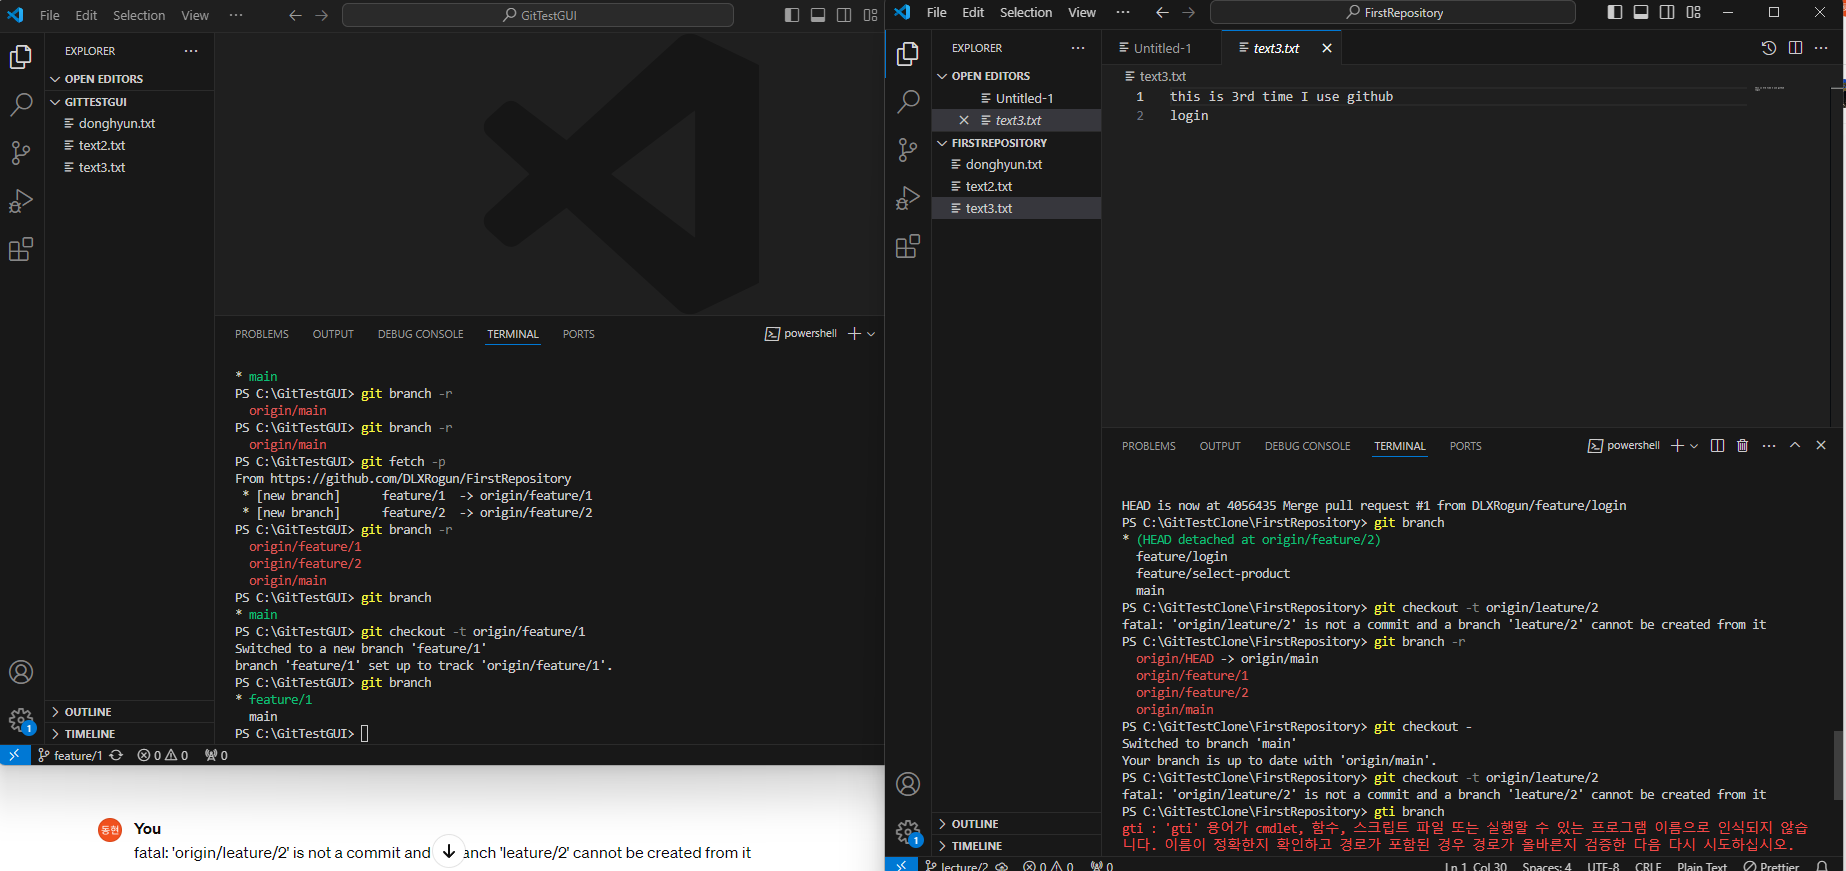Image resolution: width=1846 pixels, height=871 pixels.
Task: Close text3.txt editor tab
Action: coord(1327,48)
